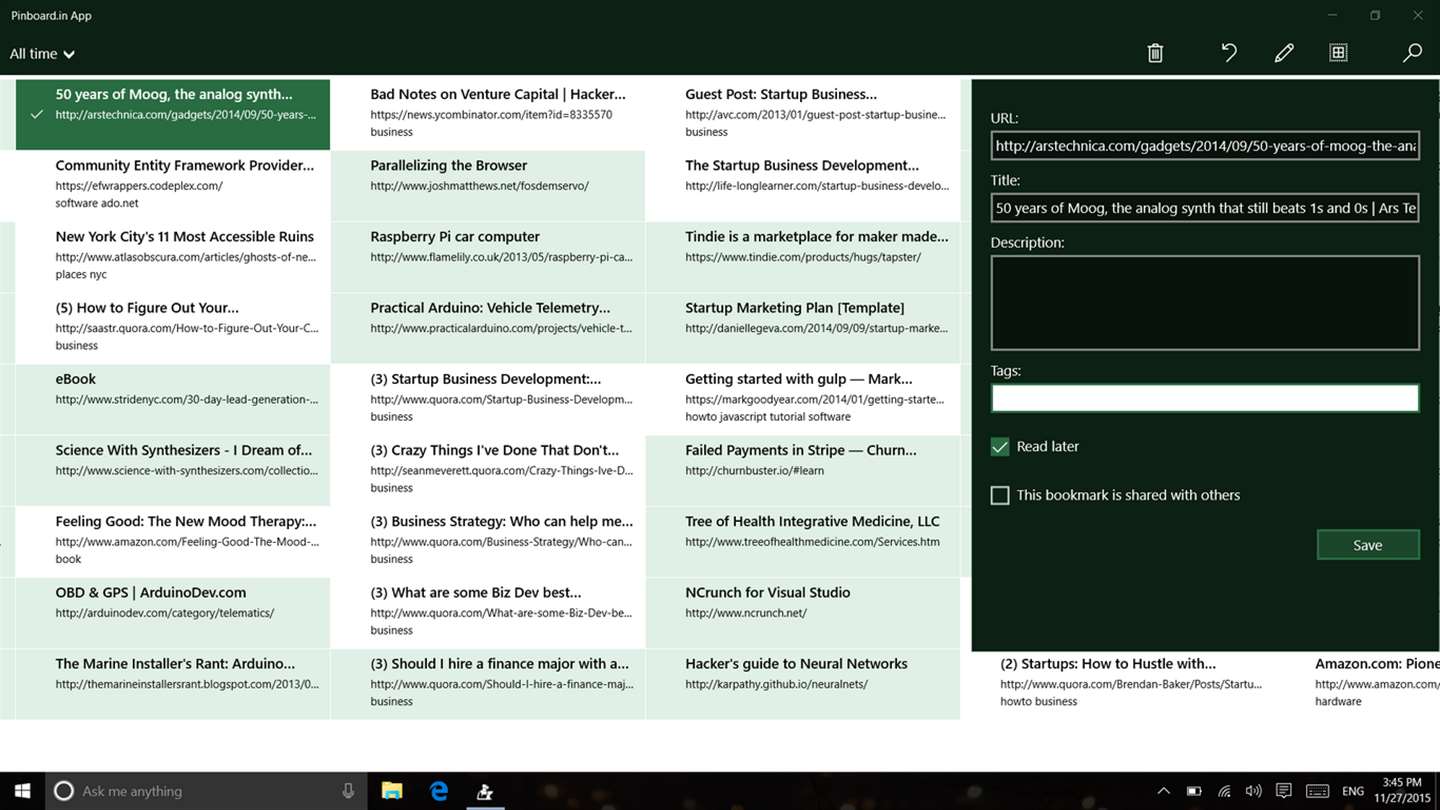Click into the Title field
The height and width of the screenshot is (810, 1440).
[1205, 208]
